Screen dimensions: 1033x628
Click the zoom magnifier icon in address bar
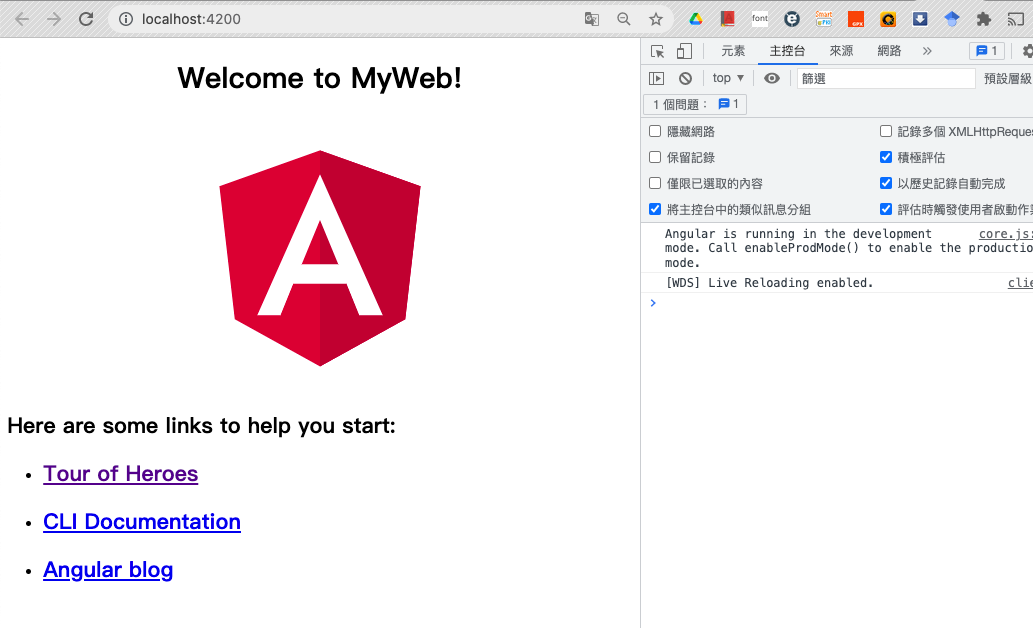coord(623,19)
